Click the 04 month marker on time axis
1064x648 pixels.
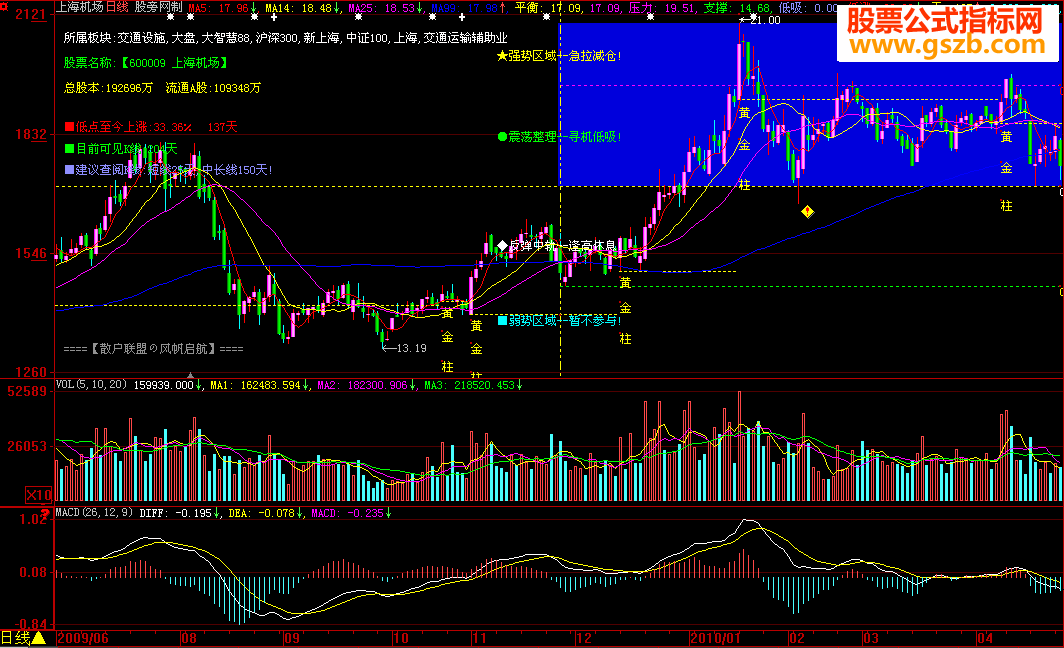[x=985, y=639]
